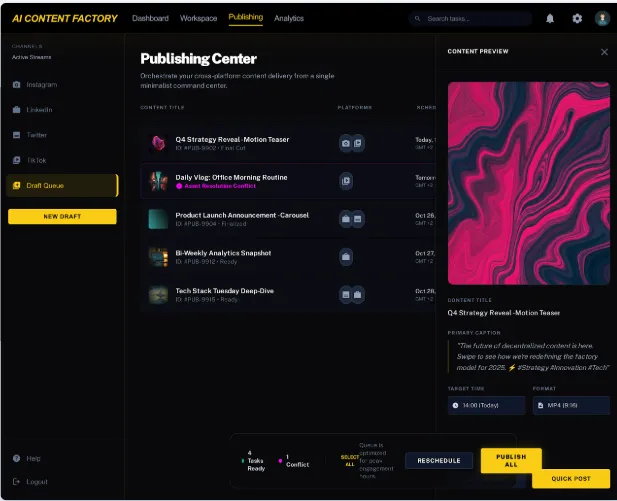Click the magenta conflict dot on Daily Vlog
Viewport: 617px width, 501px height.
(179, 186)
